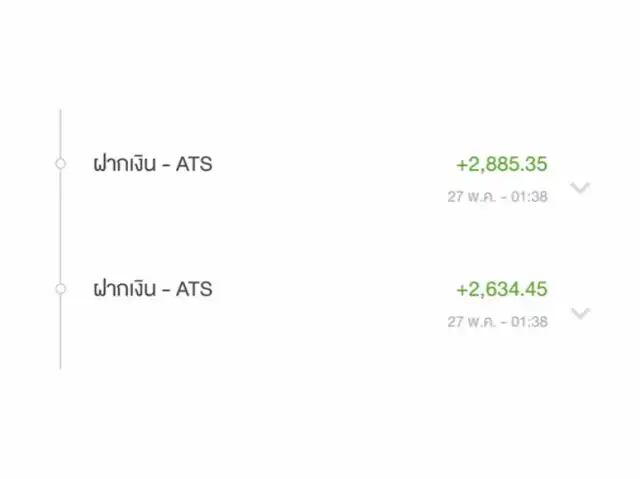Image resolution: width=640 pixels, height=479 pixels.
Task: Click the green +2,885.35 amount
Action: click(x=502, y=164)
